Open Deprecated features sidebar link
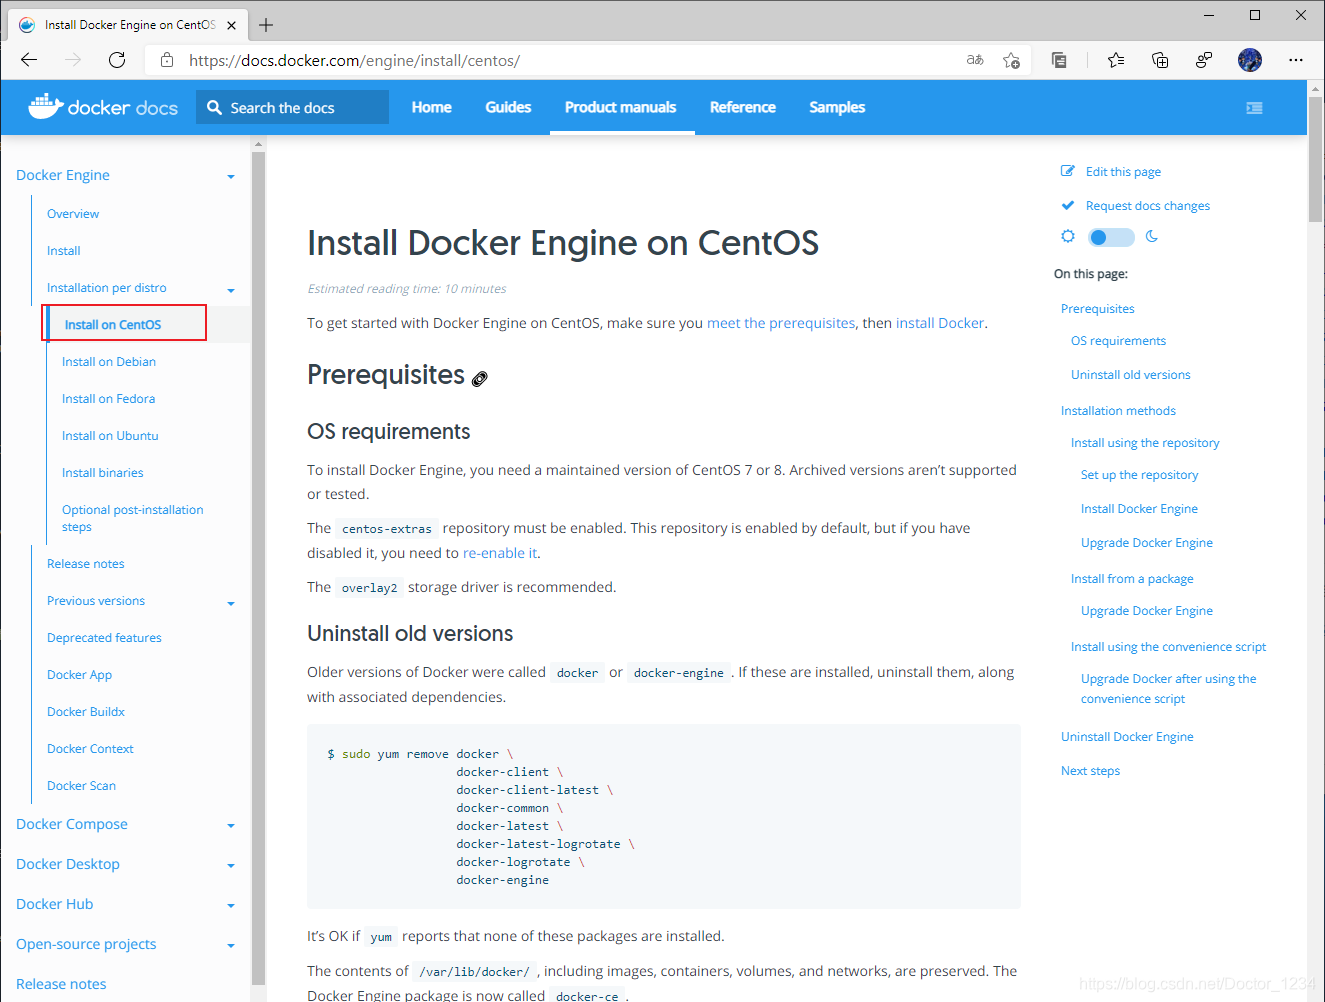1325x1002 pixels. (x=104, y=638)
